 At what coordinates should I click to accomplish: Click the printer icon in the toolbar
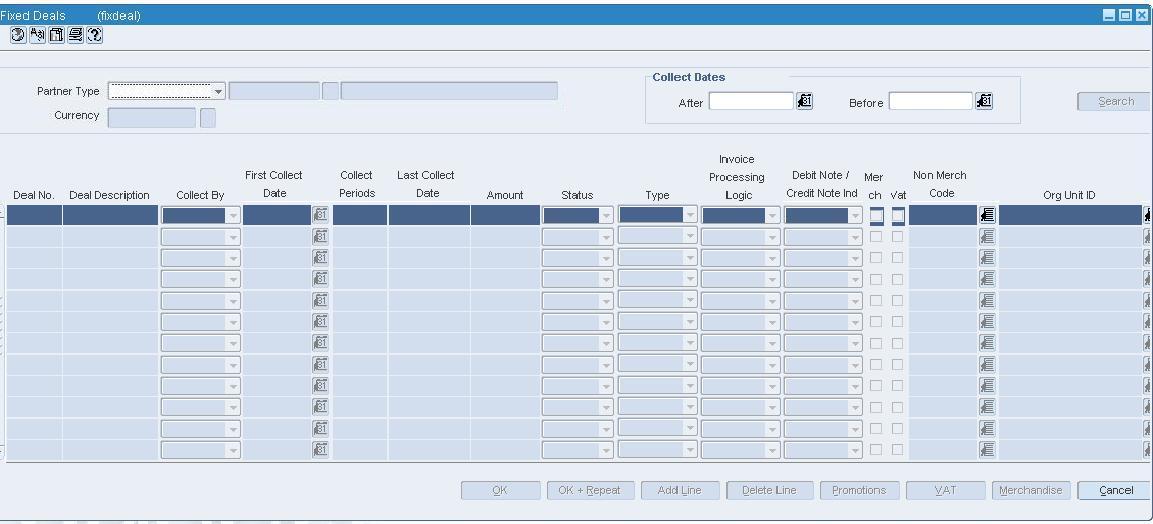[76, 35]
